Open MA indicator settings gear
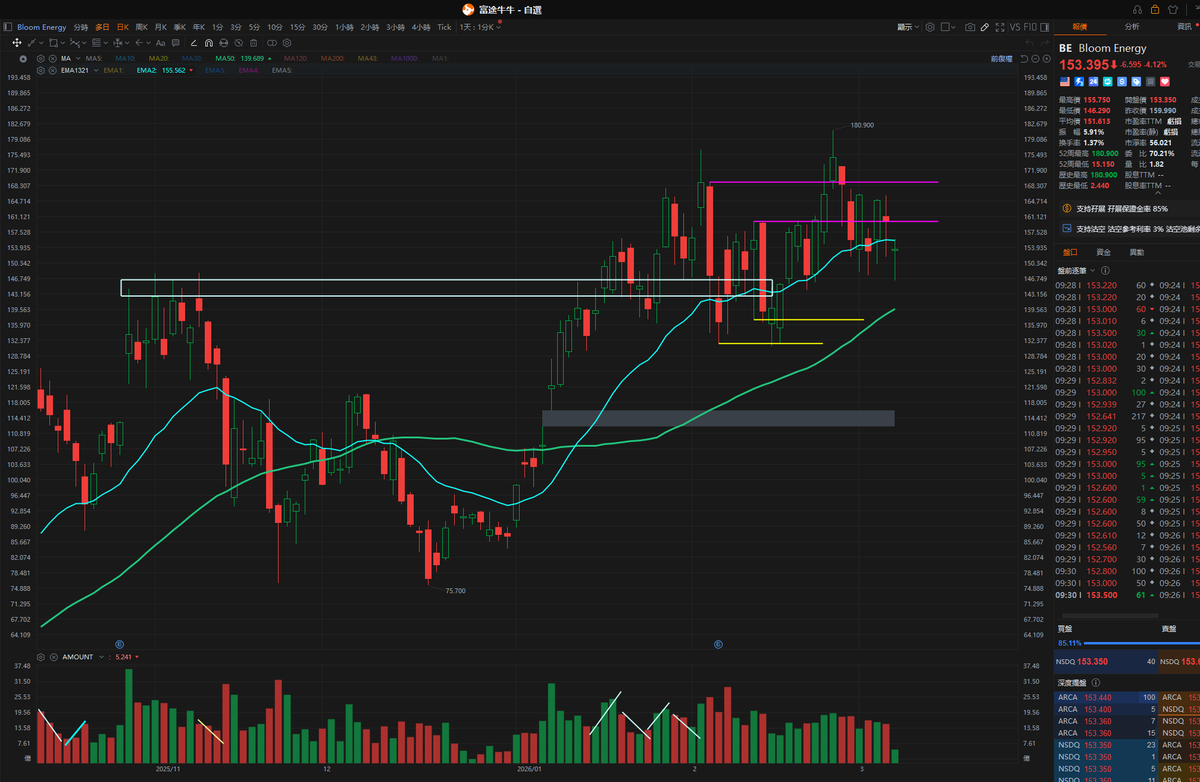The height and width of the screenshot is (782, 1200). (40, 59)
